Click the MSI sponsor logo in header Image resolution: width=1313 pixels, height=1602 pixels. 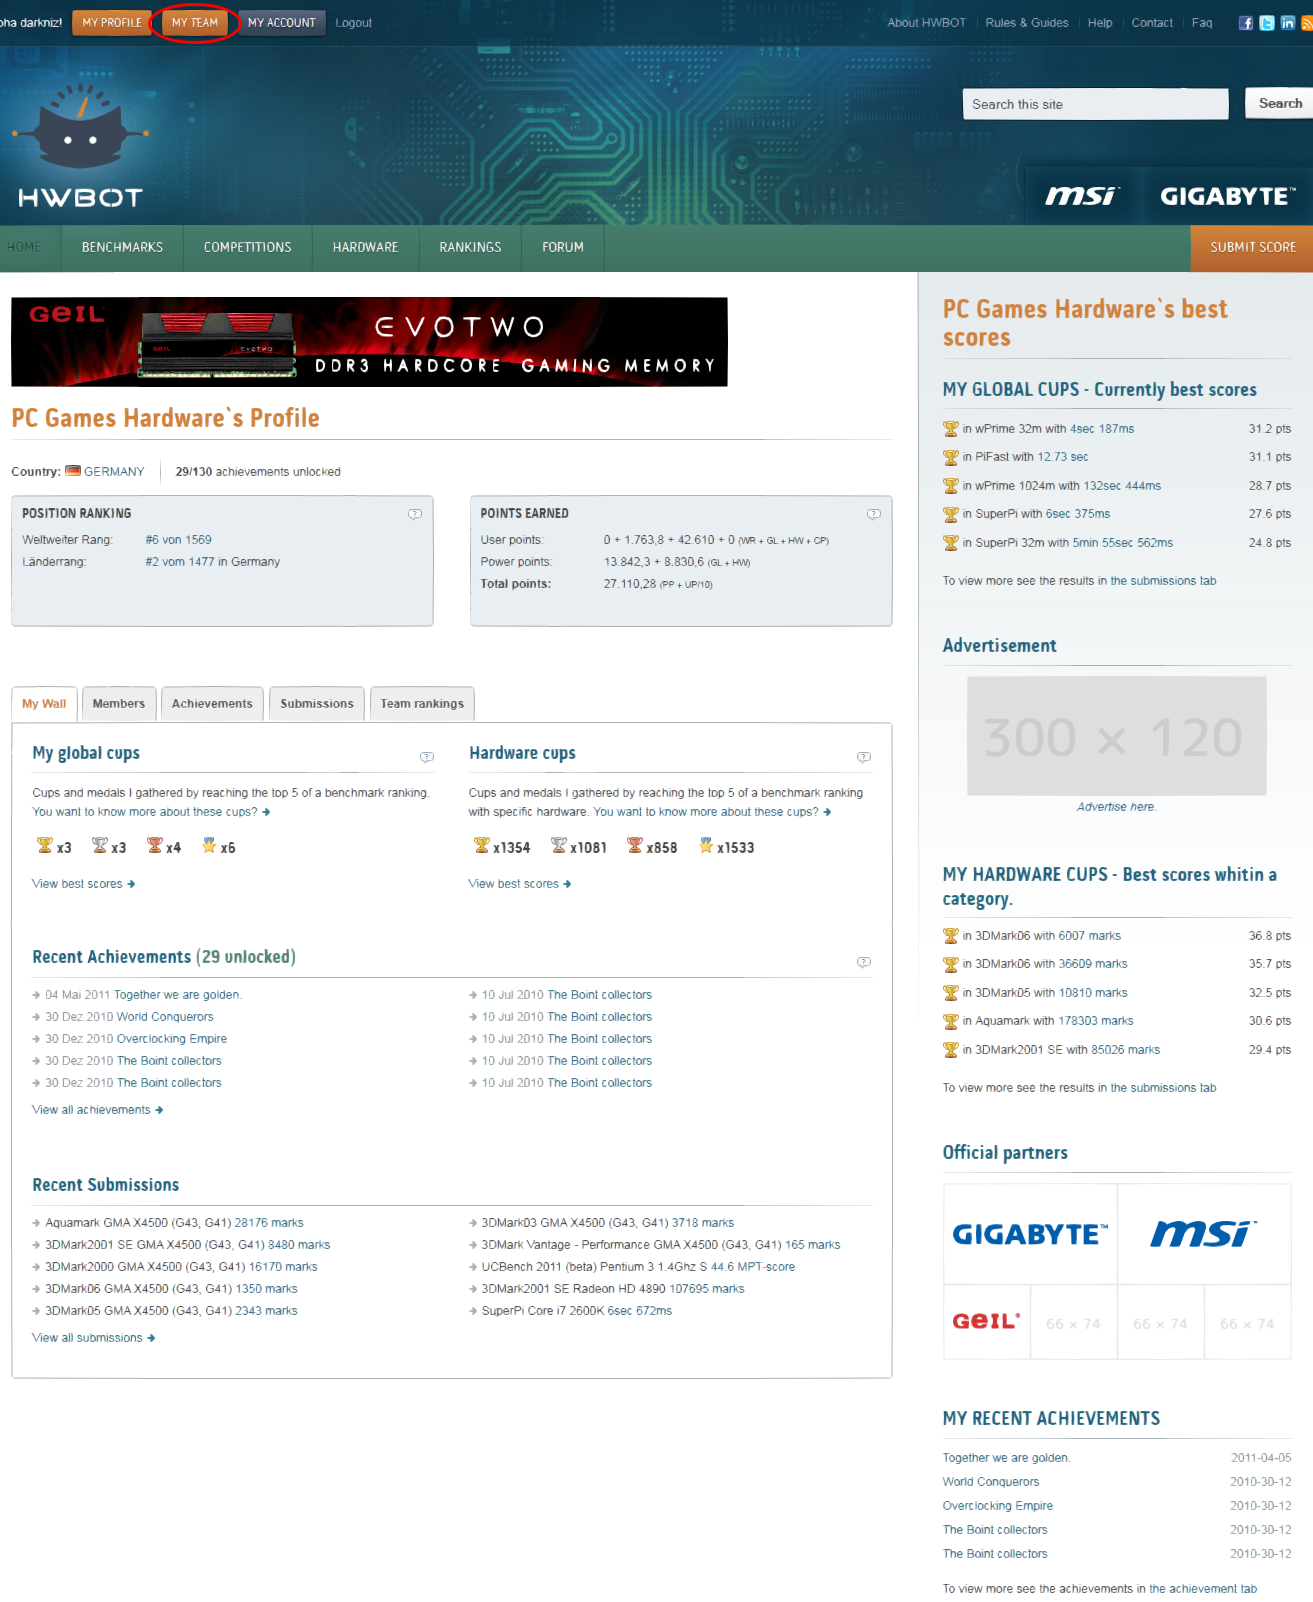click(x=1081, y=196)
